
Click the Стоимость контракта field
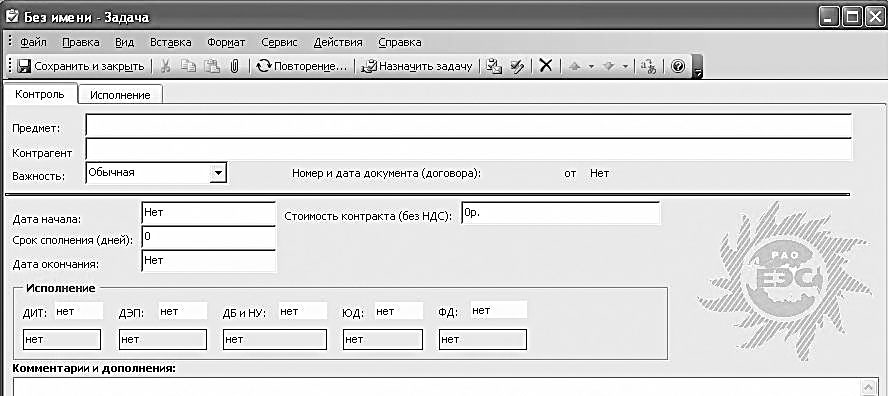pyautogui.click(x=561, y=213)
